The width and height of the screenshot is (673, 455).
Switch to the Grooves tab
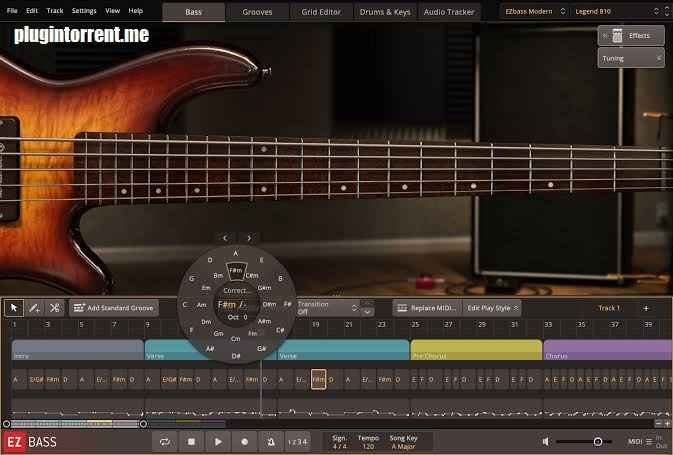coord(257,12)
